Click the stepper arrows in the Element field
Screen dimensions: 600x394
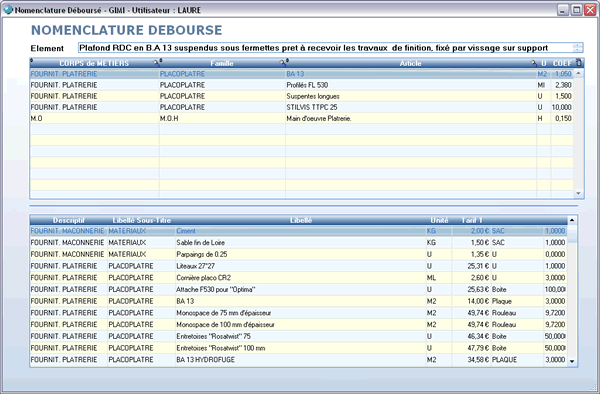coord(578,48)
